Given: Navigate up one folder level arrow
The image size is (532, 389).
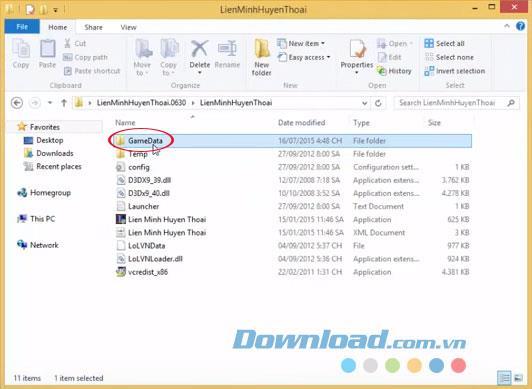Looking at the screenshot, I should point(64,103).
